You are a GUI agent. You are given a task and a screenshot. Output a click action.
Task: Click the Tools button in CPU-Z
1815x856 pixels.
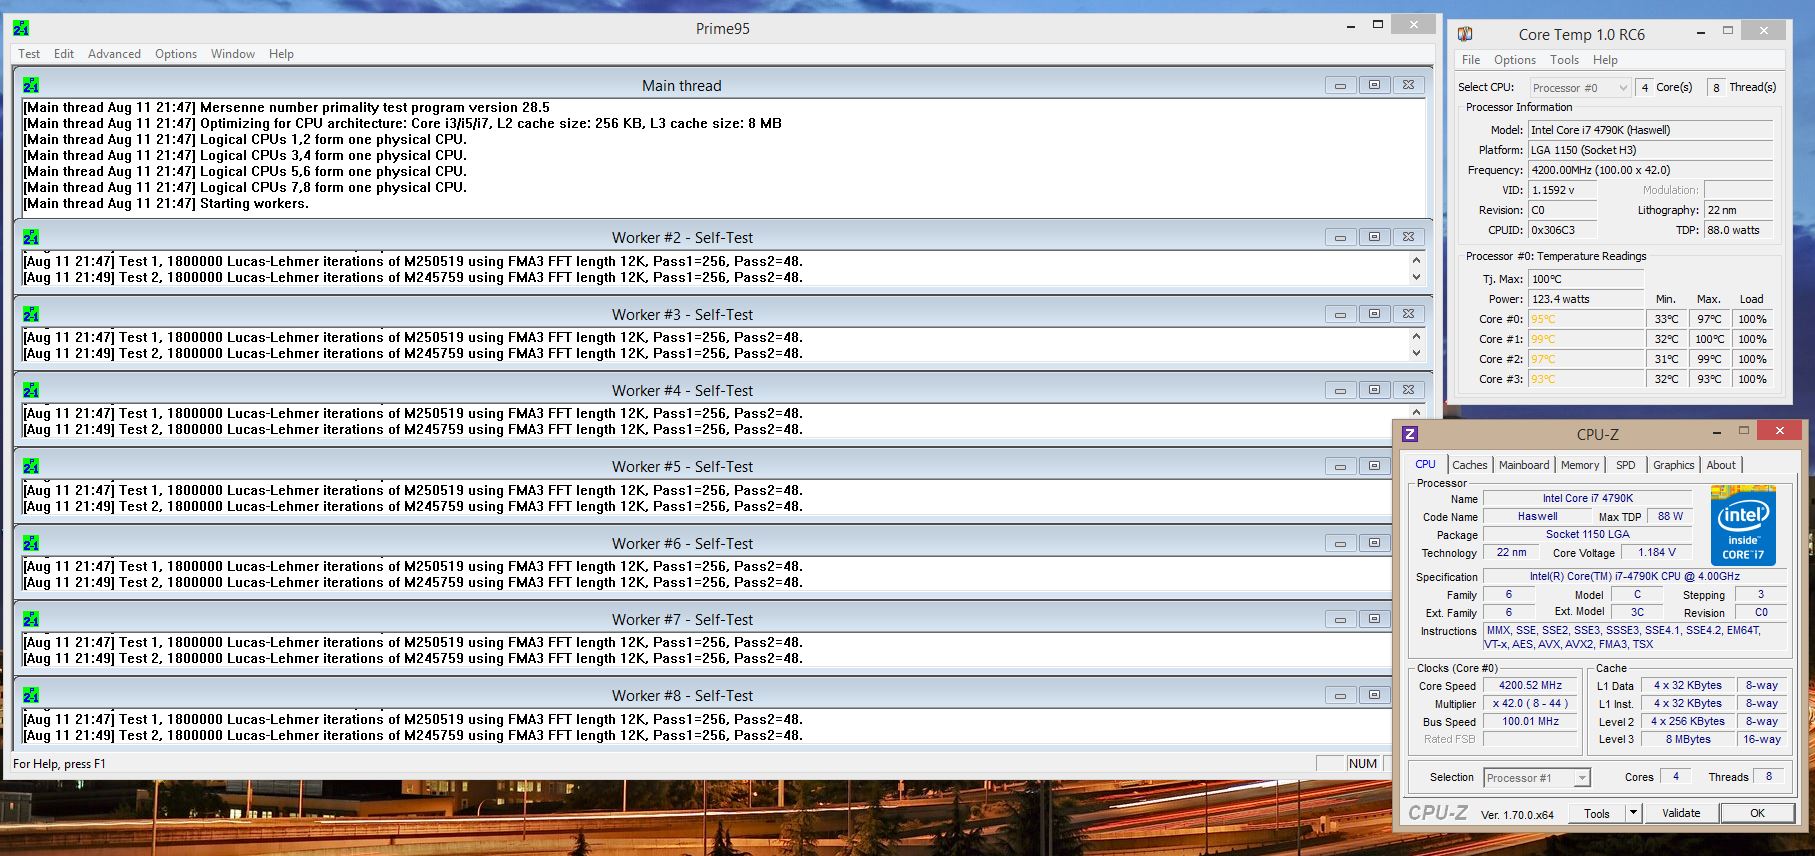click(x=1597, y=813)
